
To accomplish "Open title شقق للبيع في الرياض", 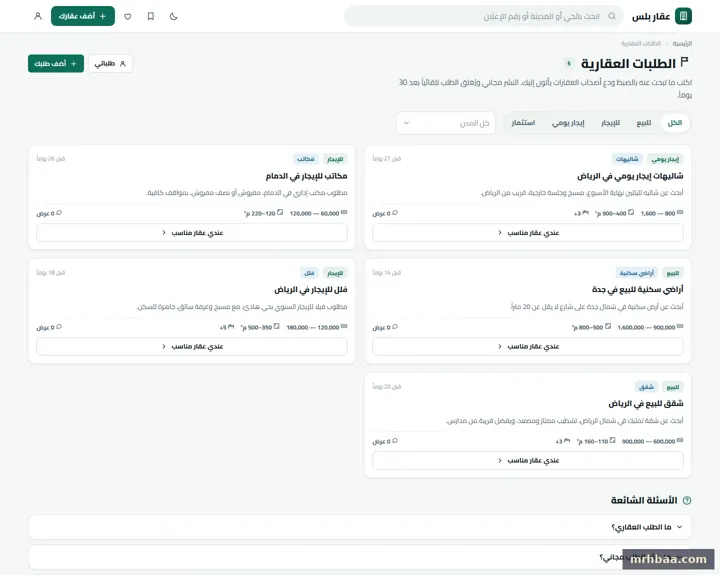I will (646, 403).
